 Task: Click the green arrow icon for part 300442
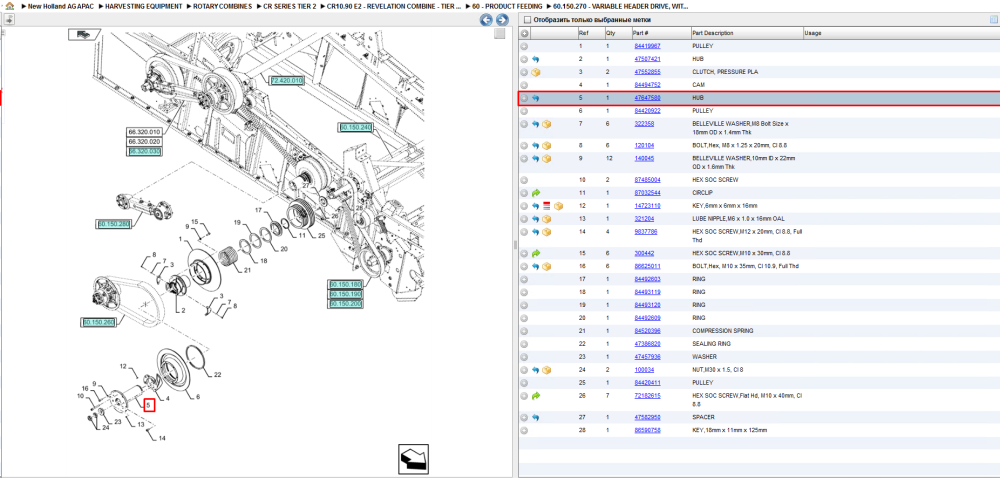click(536, 253)
